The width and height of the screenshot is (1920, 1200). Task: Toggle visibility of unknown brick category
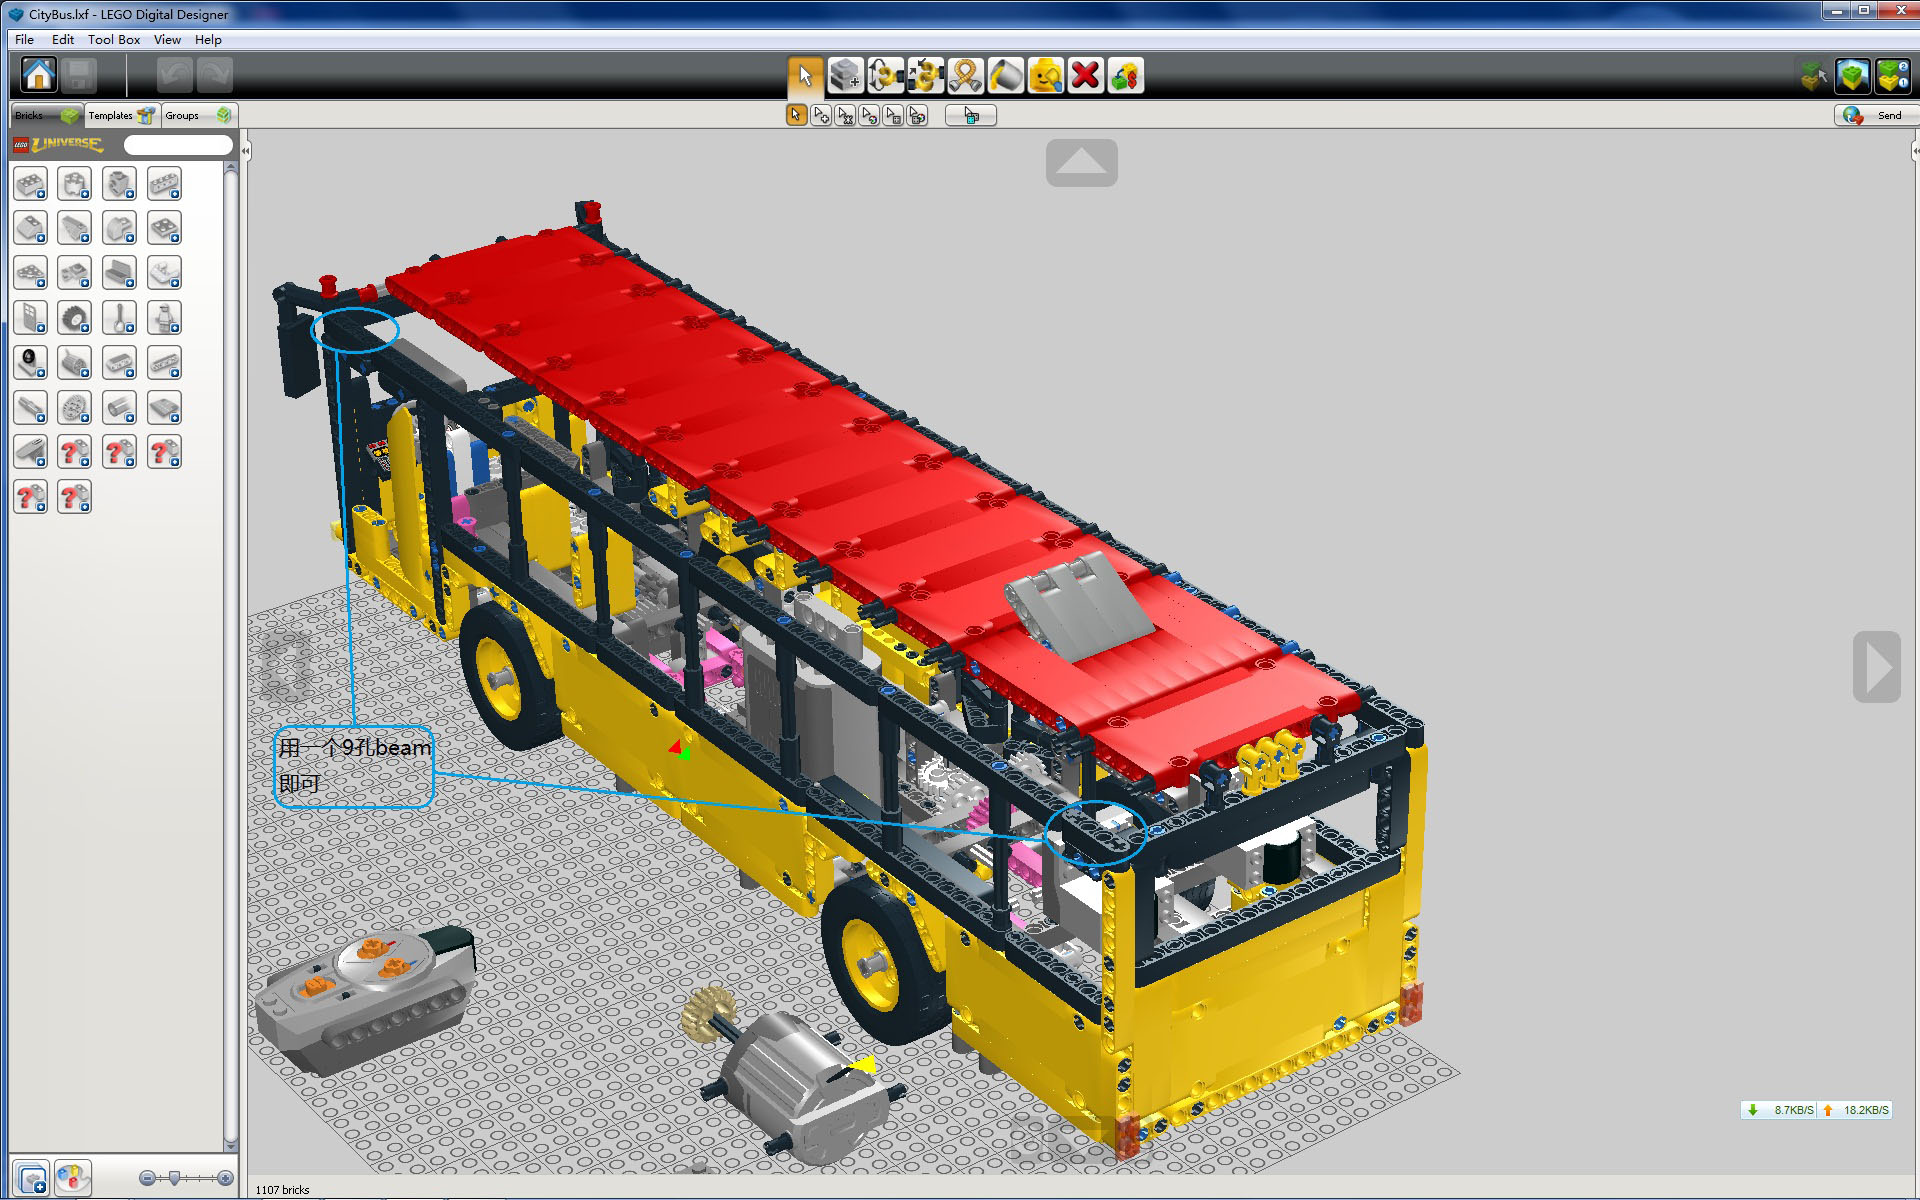75,452
